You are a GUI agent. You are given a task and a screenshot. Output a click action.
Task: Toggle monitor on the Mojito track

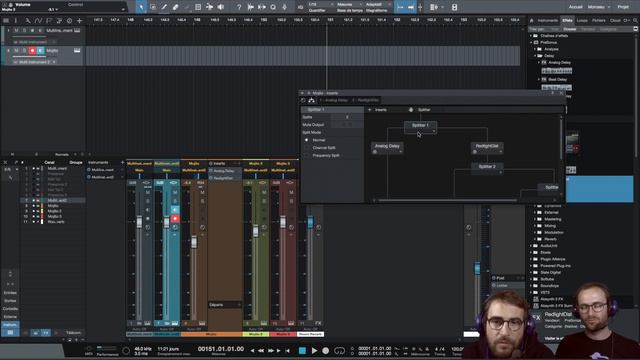(40, 51)
